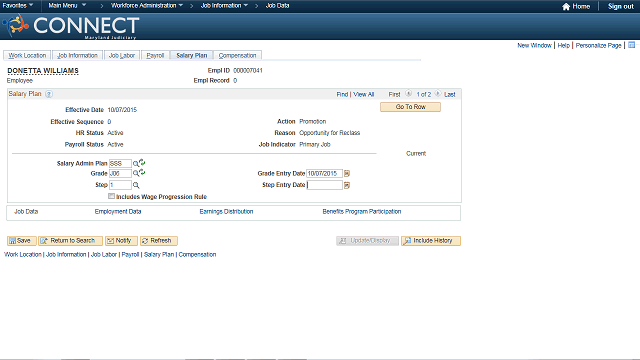Open Earnings Distribution link
Viewport: 640px width, 360px height.
tap(226, 211)
